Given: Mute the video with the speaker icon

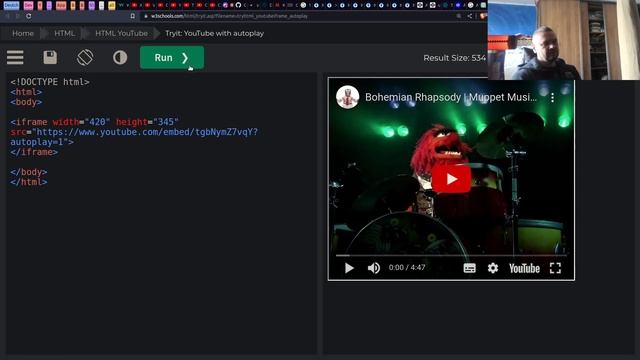Looking at the screenshot, I should [x=373, y=268].
